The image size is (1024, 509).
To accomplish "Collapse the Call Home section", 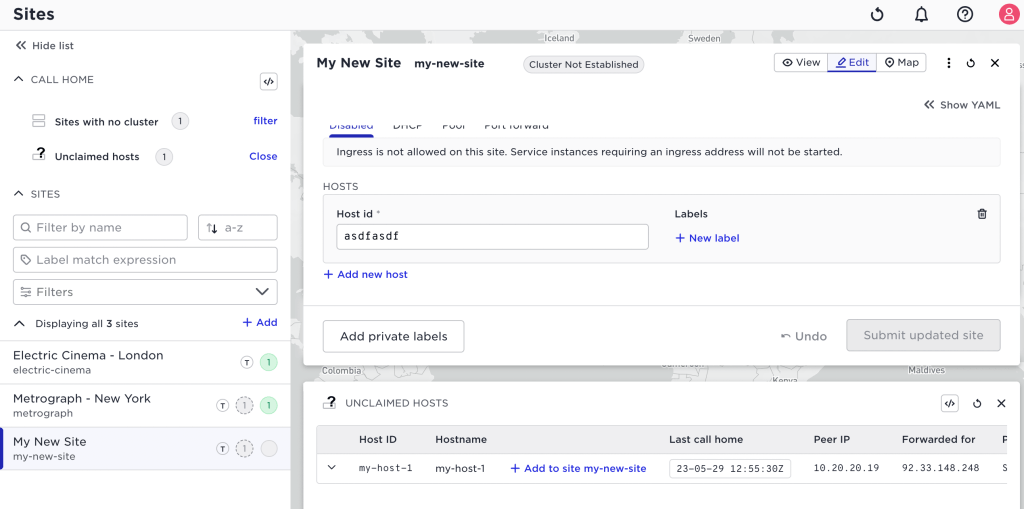I will click(x=18, y=79).
